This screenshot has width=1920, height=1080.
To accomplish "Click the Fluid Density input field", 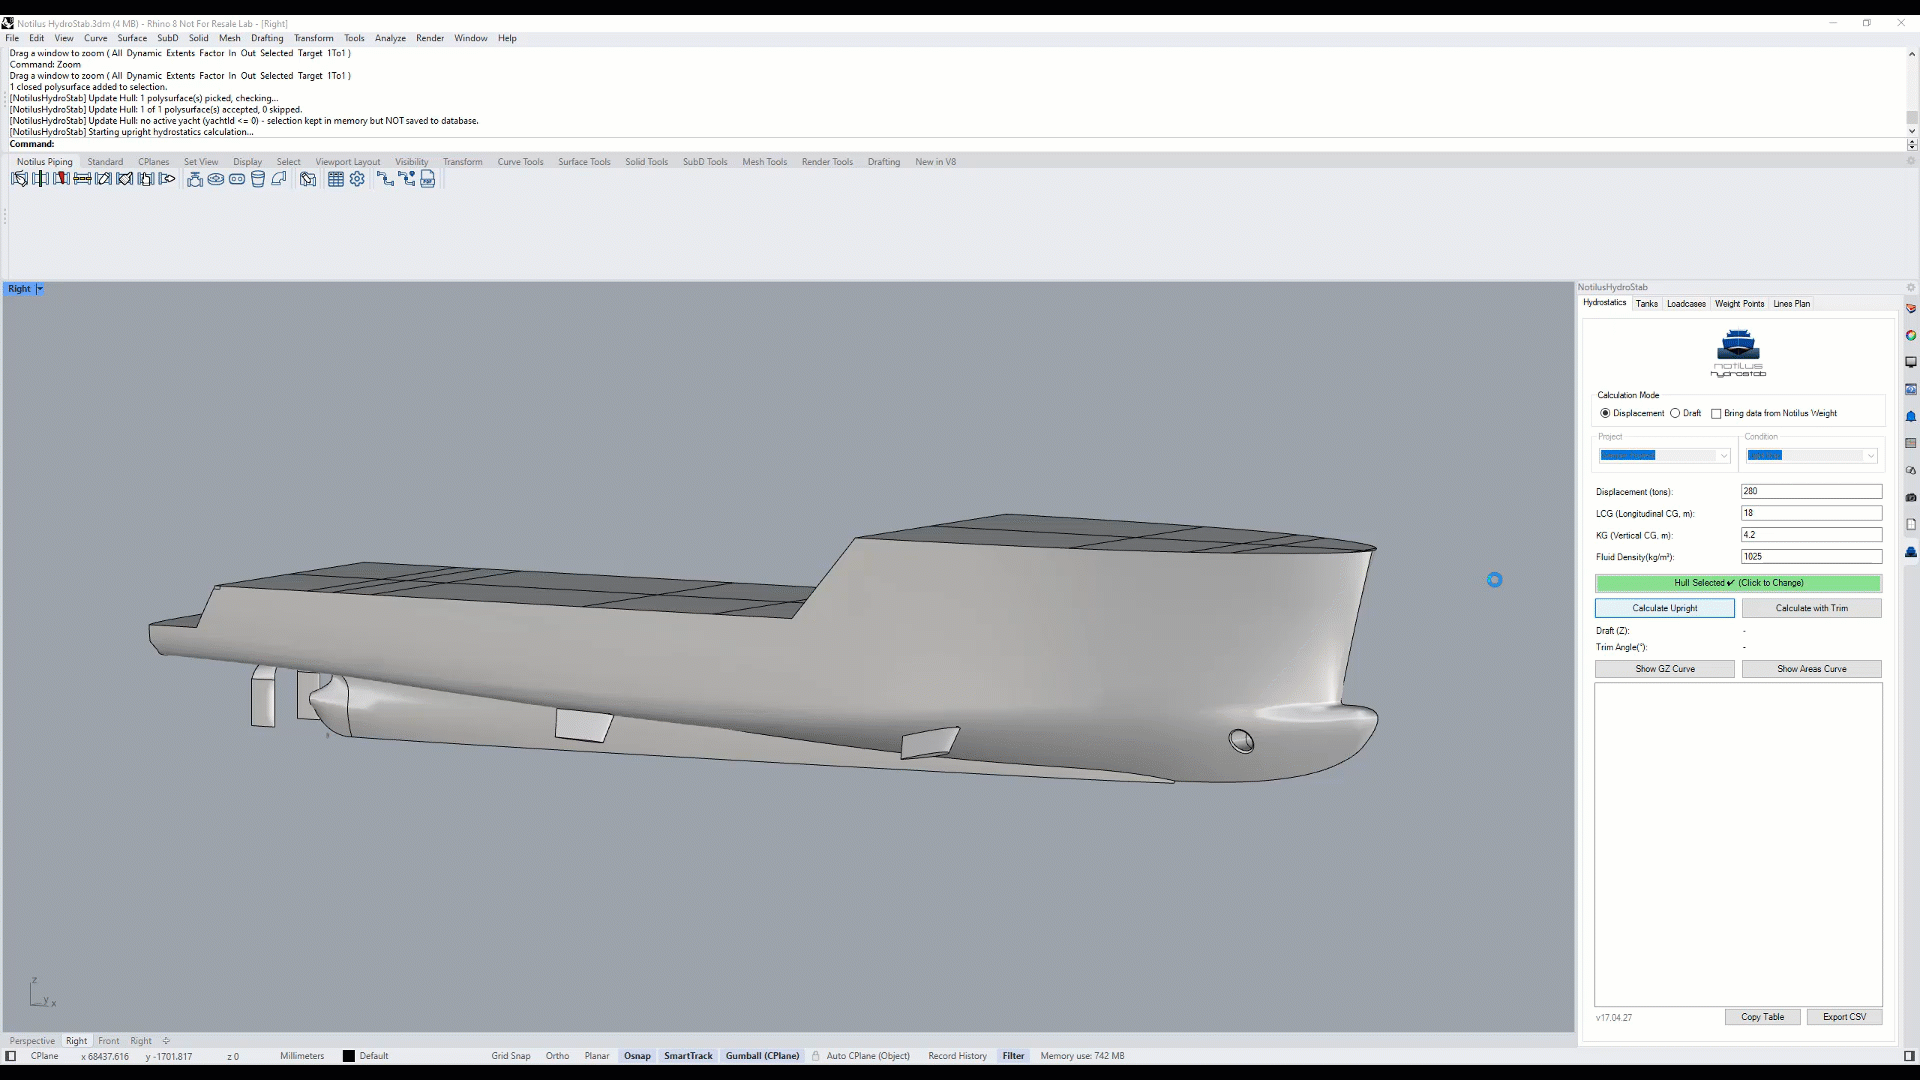I will (1811, 557).
